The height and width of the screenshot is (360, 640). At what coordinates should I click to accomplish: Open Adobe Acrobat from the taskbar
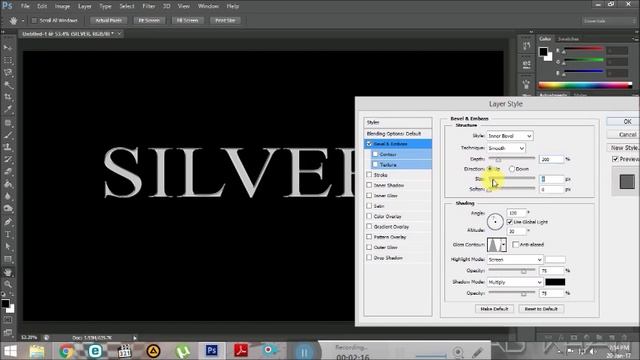coord(241,351)
